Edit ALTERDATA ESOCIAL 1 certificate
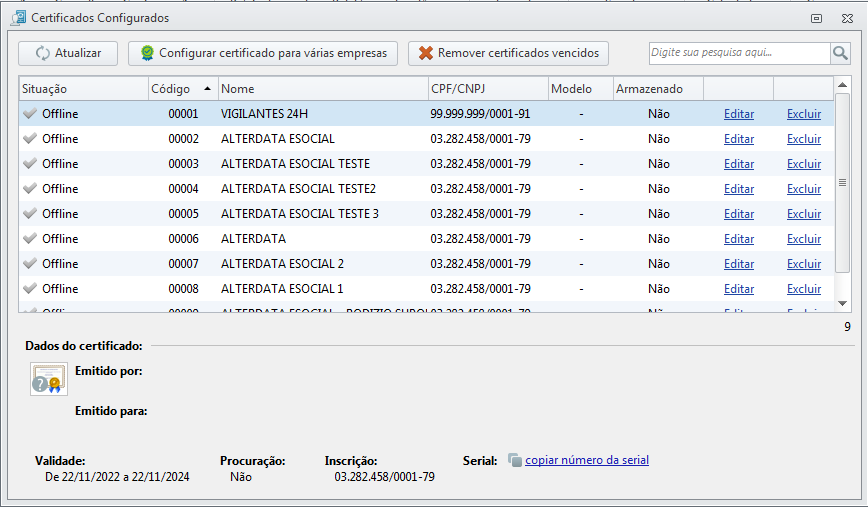This screenshot has height=507, width=868. pyautogui.click(x=739, y=288)
